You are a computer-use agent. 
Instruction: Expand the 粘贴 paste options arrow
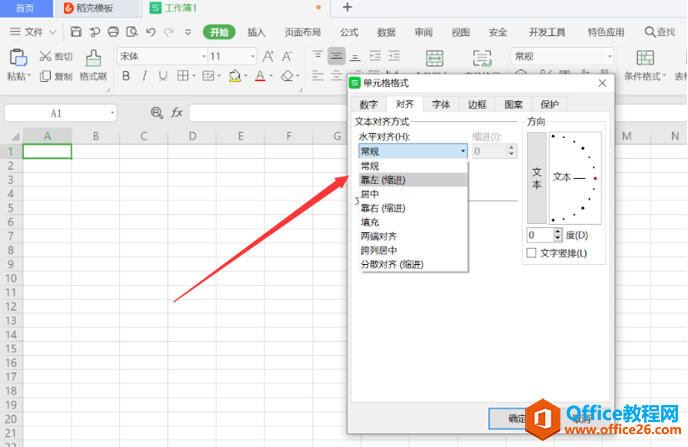[x=29, y=76]
